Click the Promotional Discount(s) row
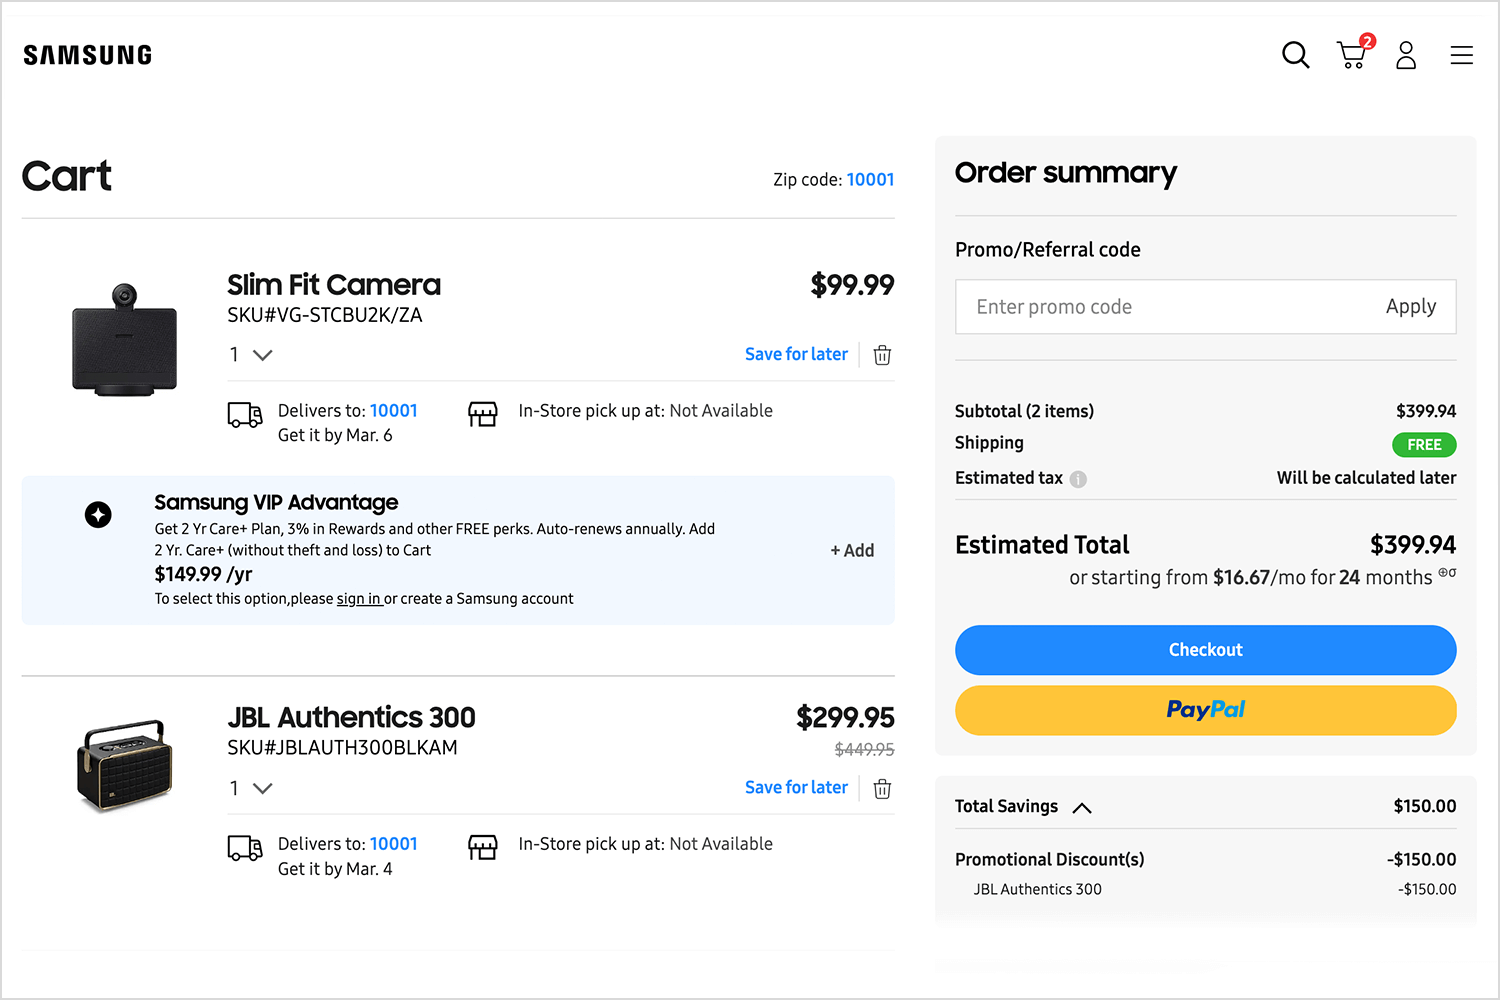 coord(1205,860)
